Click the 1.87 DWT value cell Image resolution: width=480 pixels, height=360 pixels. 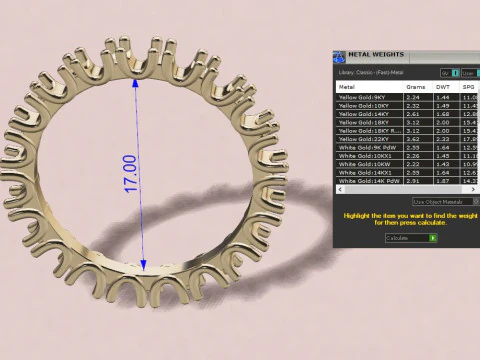[x=446, y=181]
